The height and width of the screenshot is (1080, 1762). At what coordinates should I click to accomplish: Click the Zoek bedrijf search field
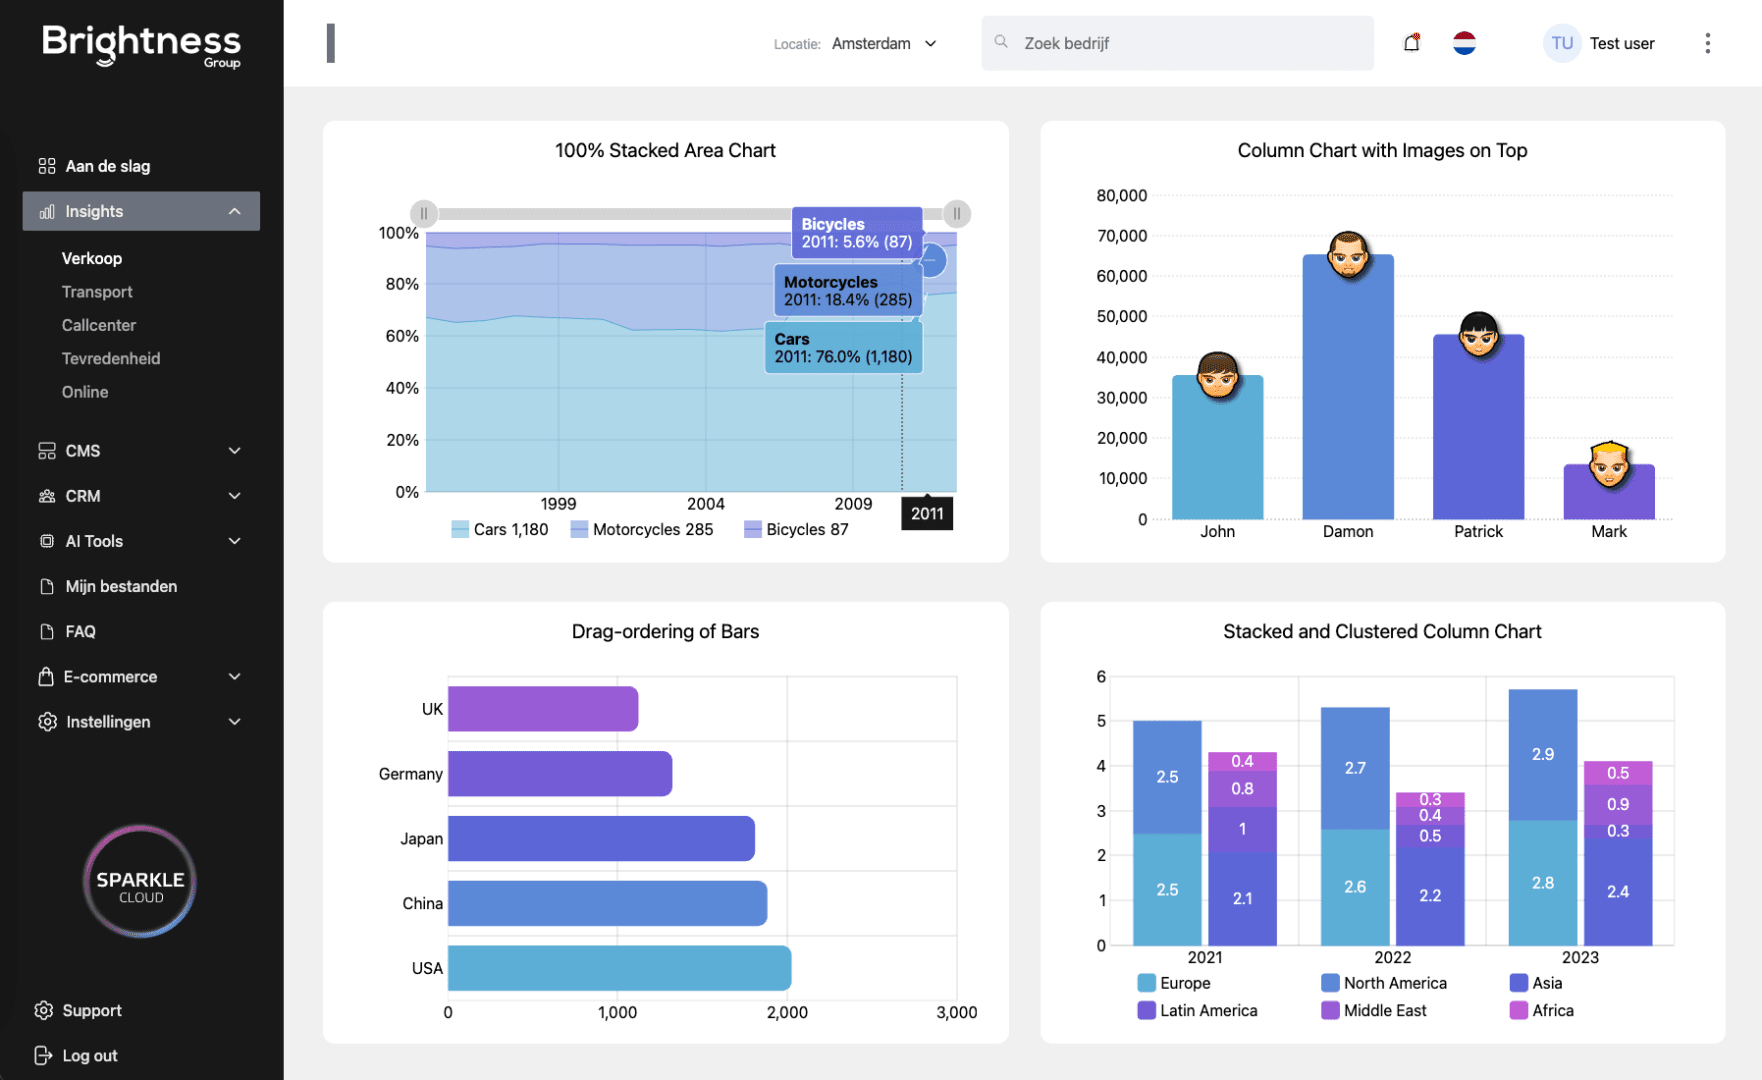click(x=1177, y=43)
